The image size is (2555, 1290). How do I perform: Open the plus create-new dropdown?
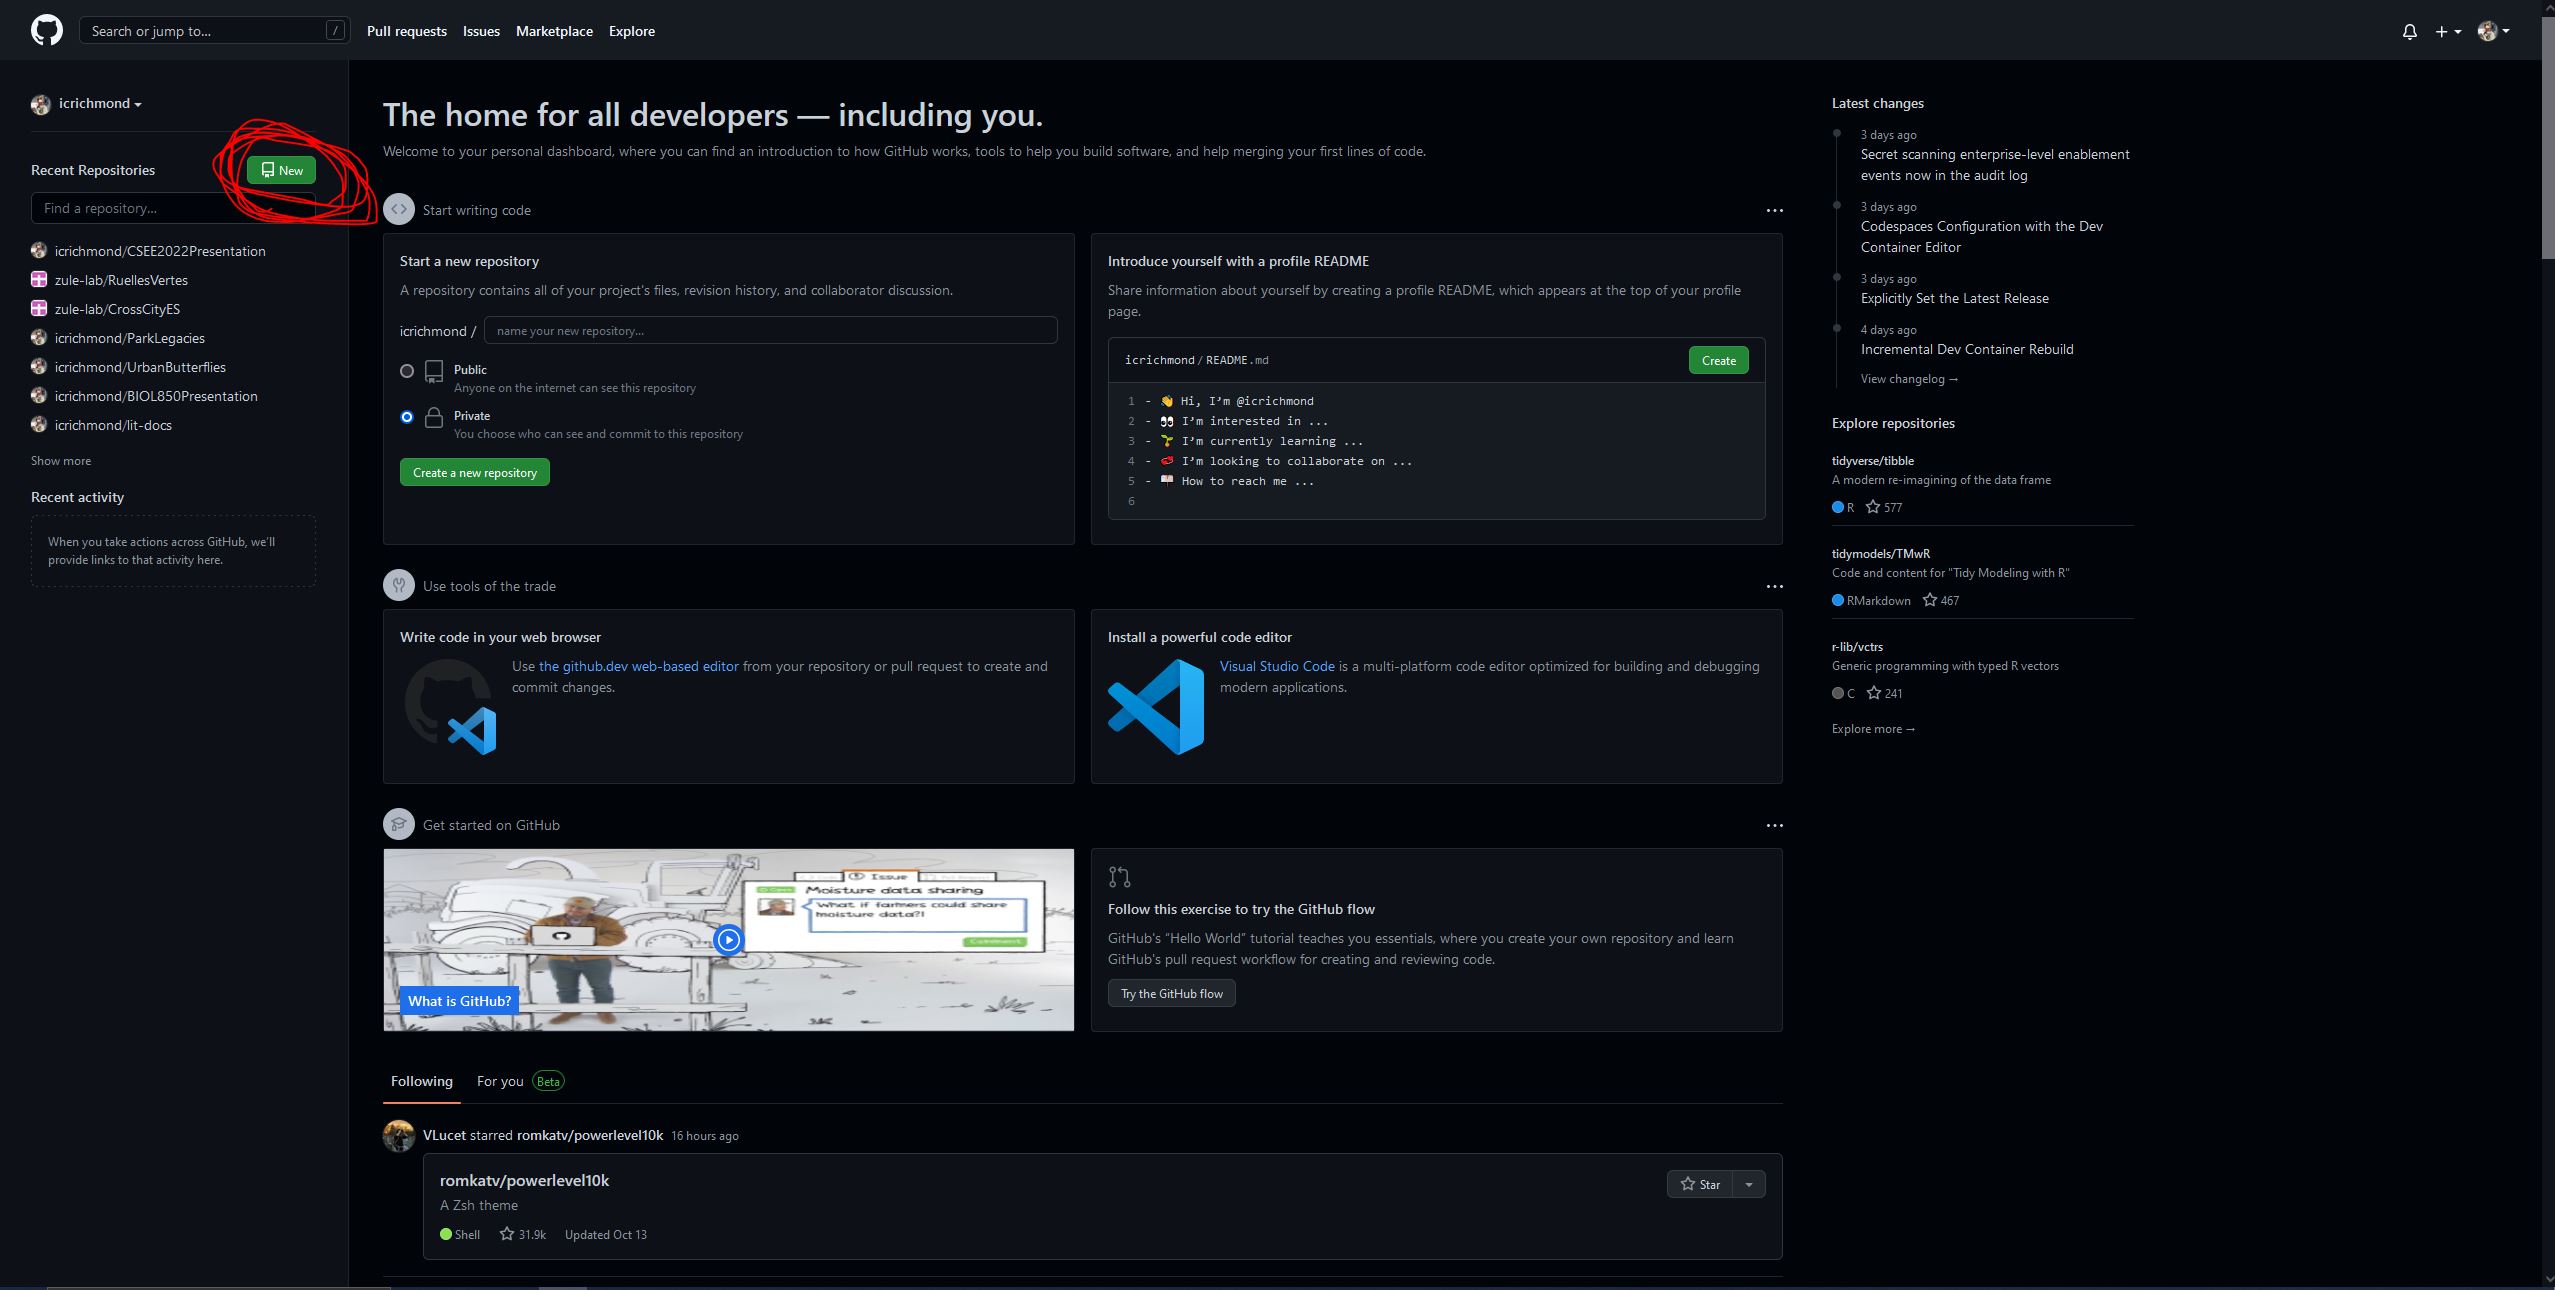pos(2447,32)
